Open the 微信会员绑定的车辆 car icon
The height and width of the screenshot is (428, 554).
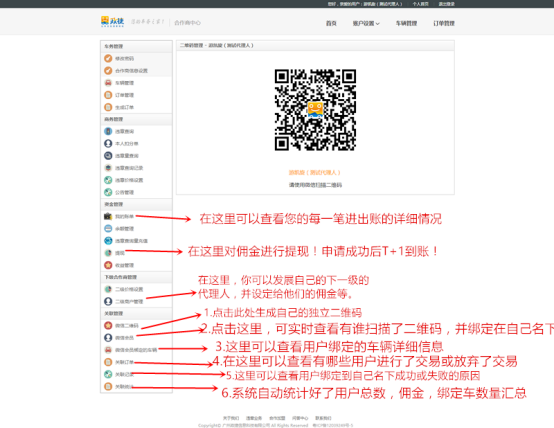coord(108,350)
